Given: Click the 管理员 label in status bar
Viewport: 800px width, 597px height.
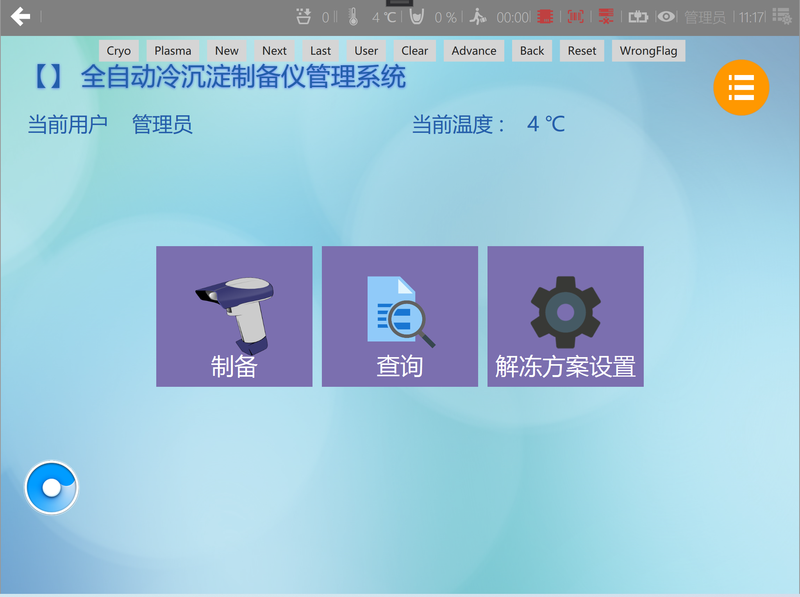Looking at the screenshot, I should pyautogui.click(x=705, y=17).
